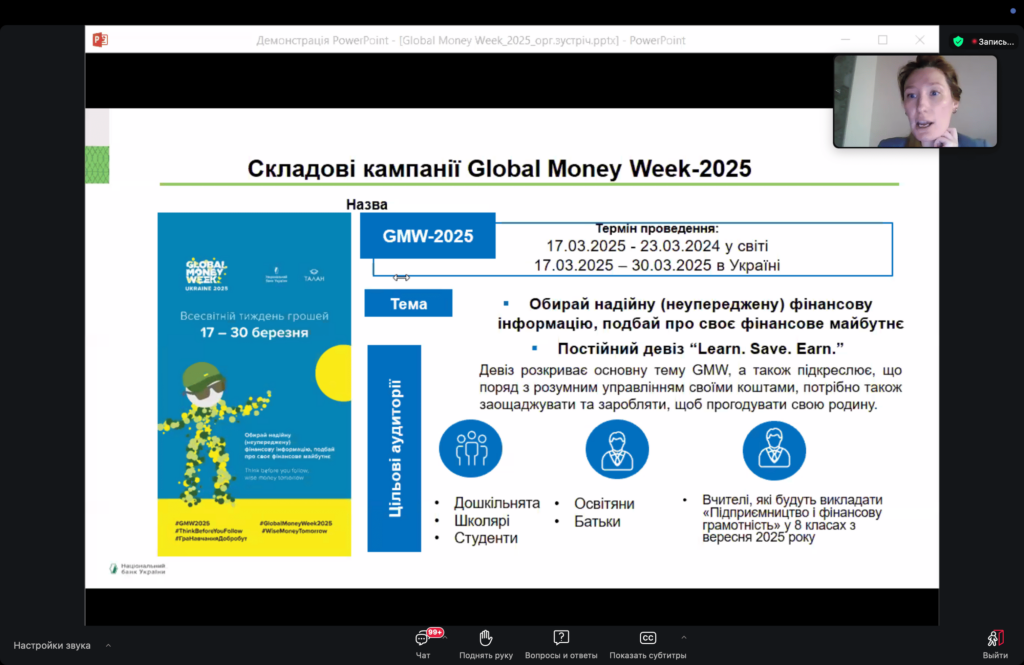Click the #ThinkBeforeYouFollow hashtag on poster

coord(208,530)
